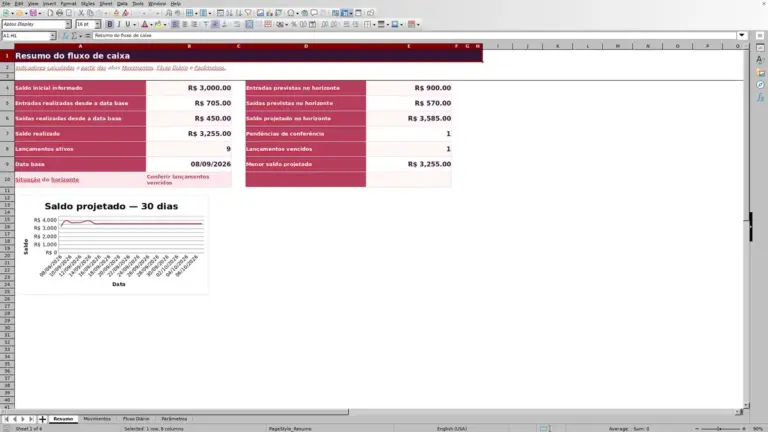The image size is (768, 432).
Task: Open the sidebar Styles panel icon
Action: tap(760, 60)
